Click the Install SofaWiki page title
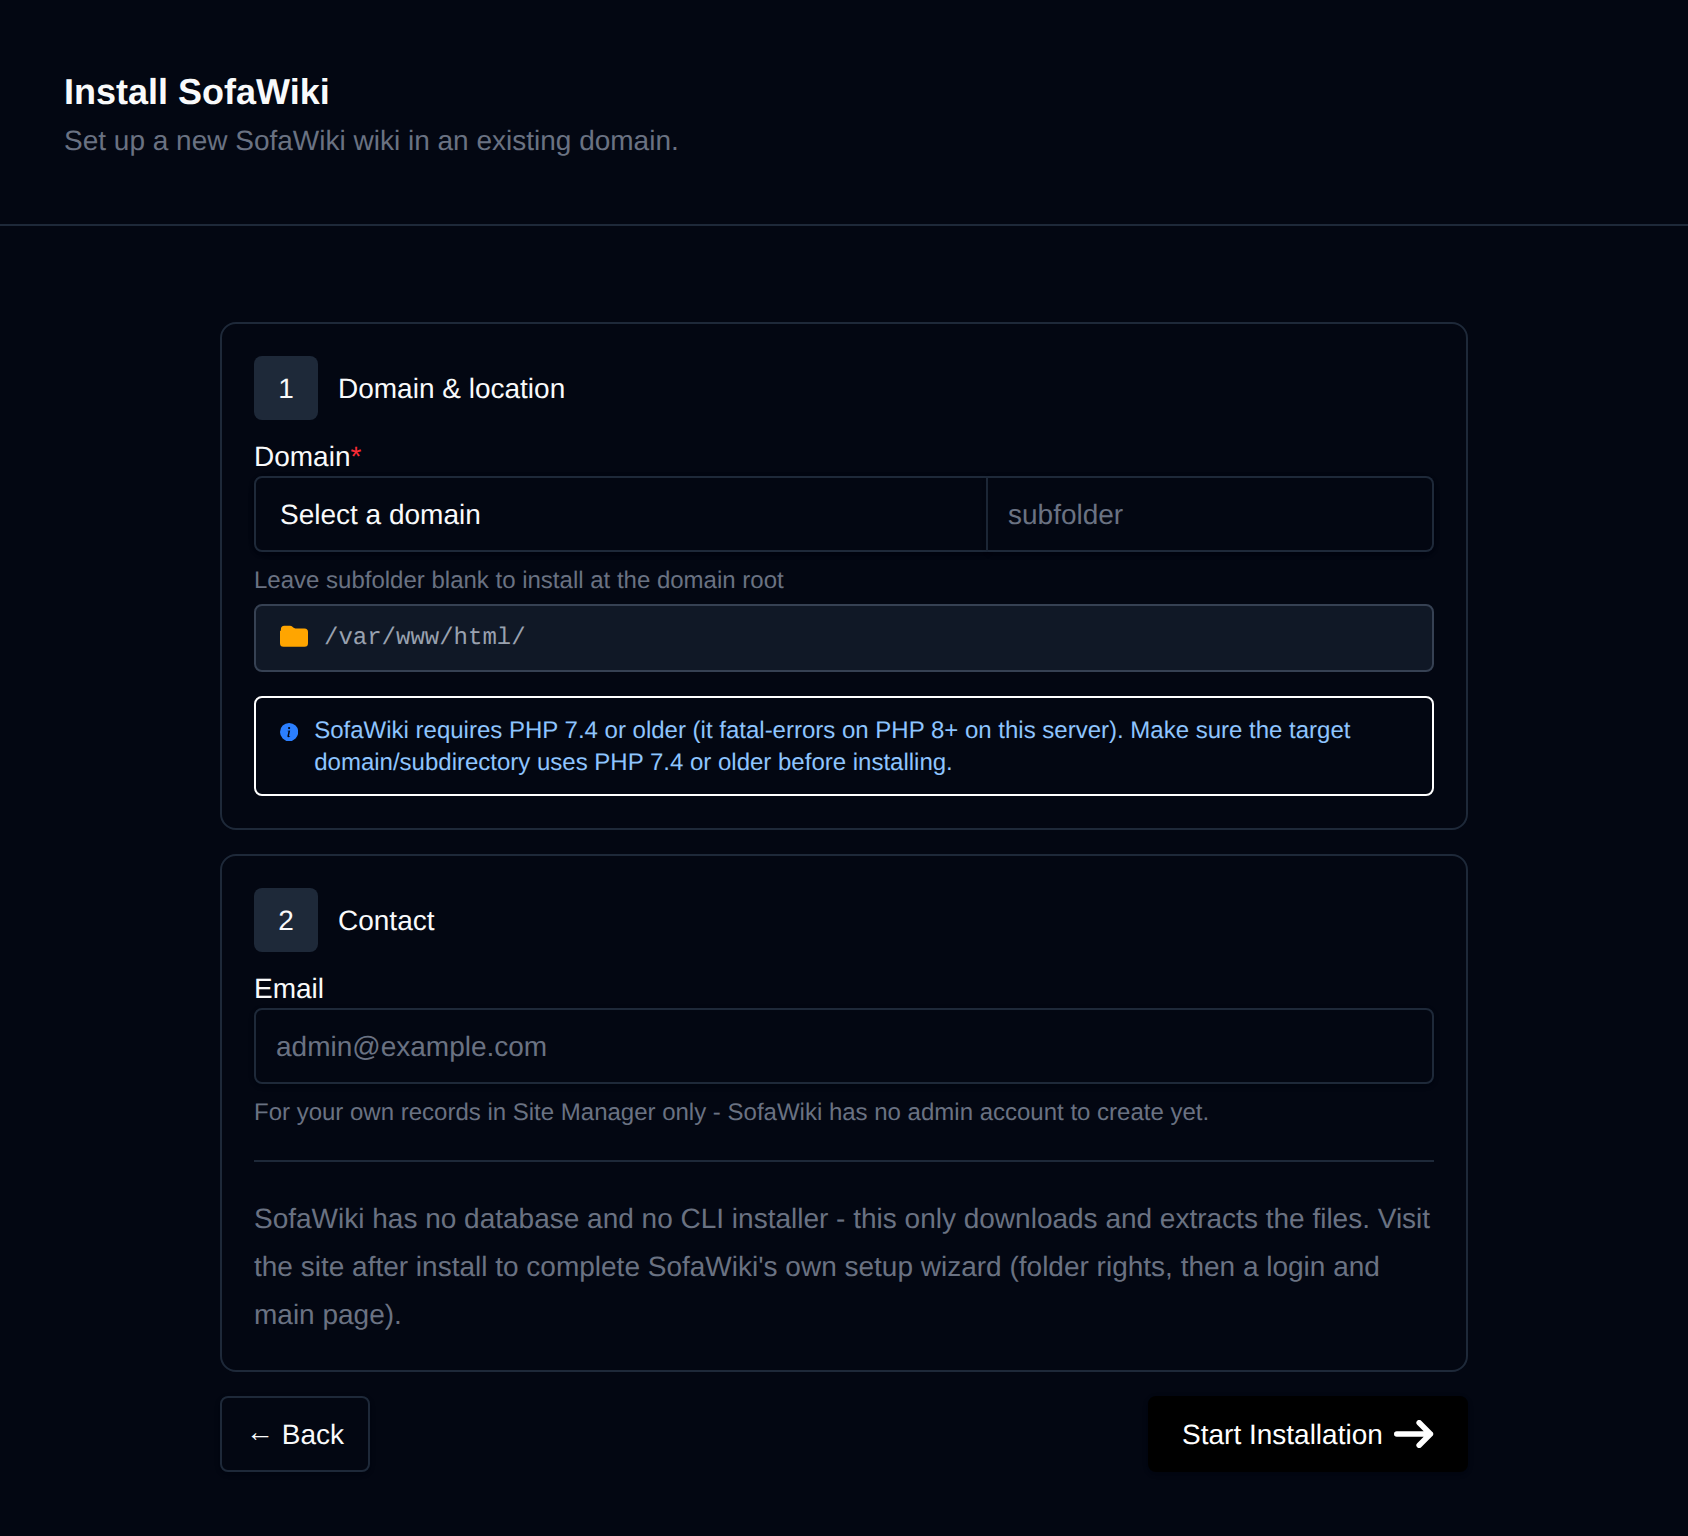This screenshot has width=1688, height=1536. 196,92
